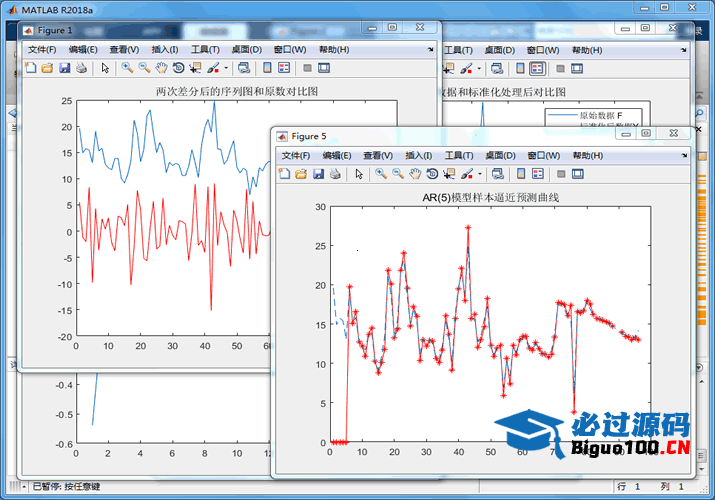Toggle Insert Legend in back figure toolbar
The image size is (715, 500).
[537, 68]
